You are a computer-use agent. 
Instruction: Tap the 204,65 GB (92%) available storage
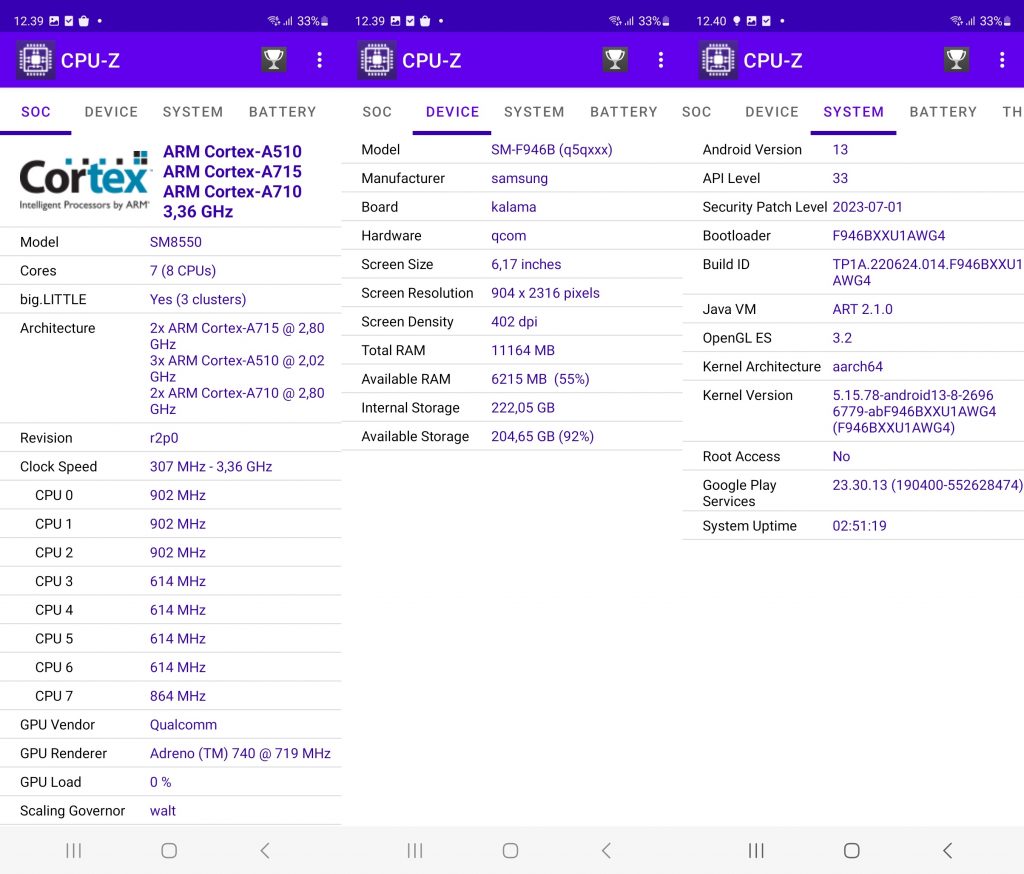(x=543, y=436)
